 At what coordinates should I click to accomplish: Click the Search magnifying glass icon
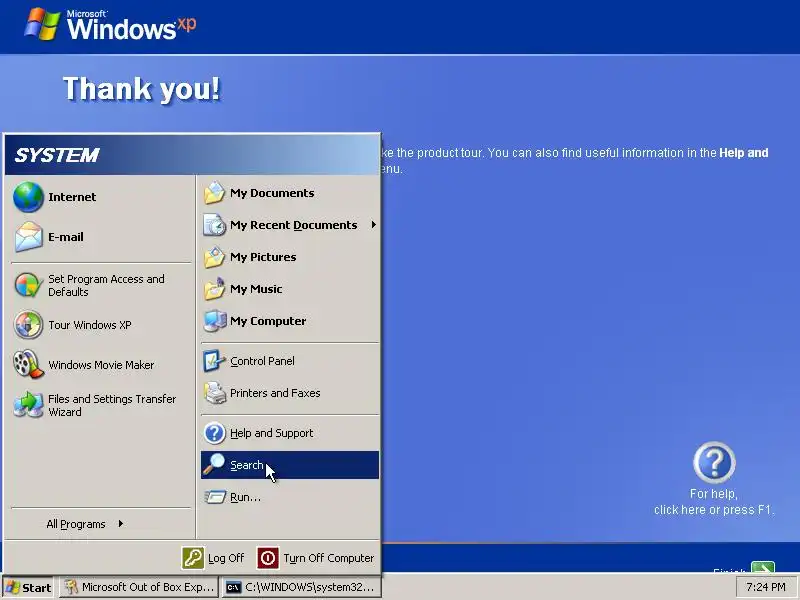click(x=214, y=465)
